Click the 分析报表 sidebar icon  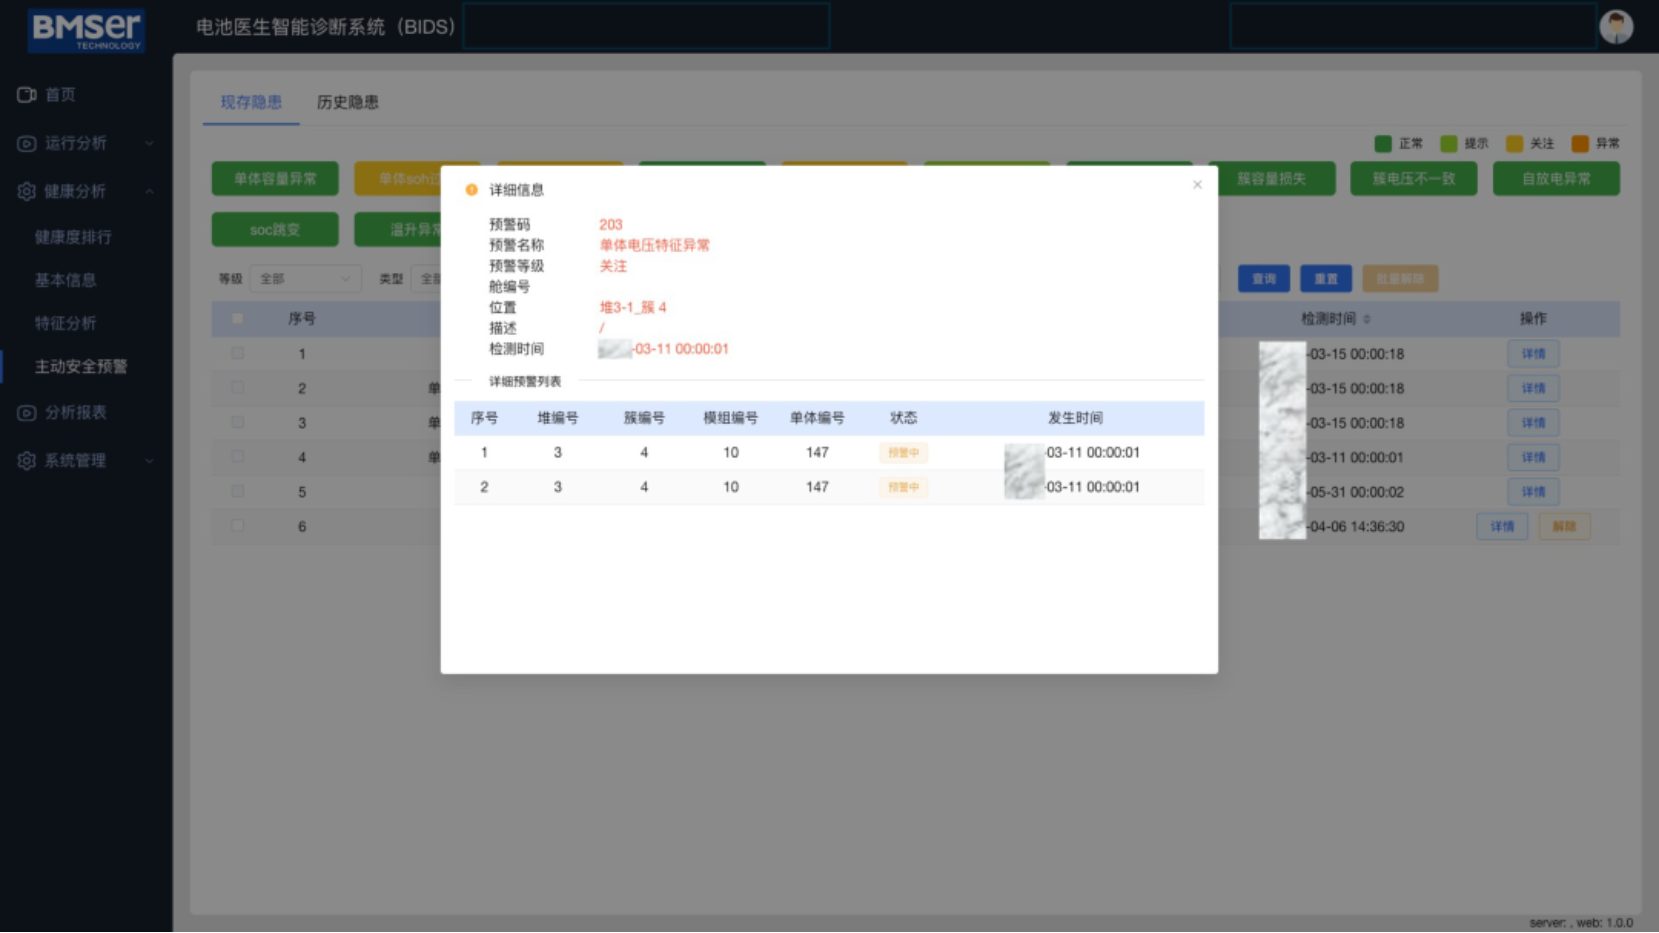pyautogui.click(x=27, y=412)
